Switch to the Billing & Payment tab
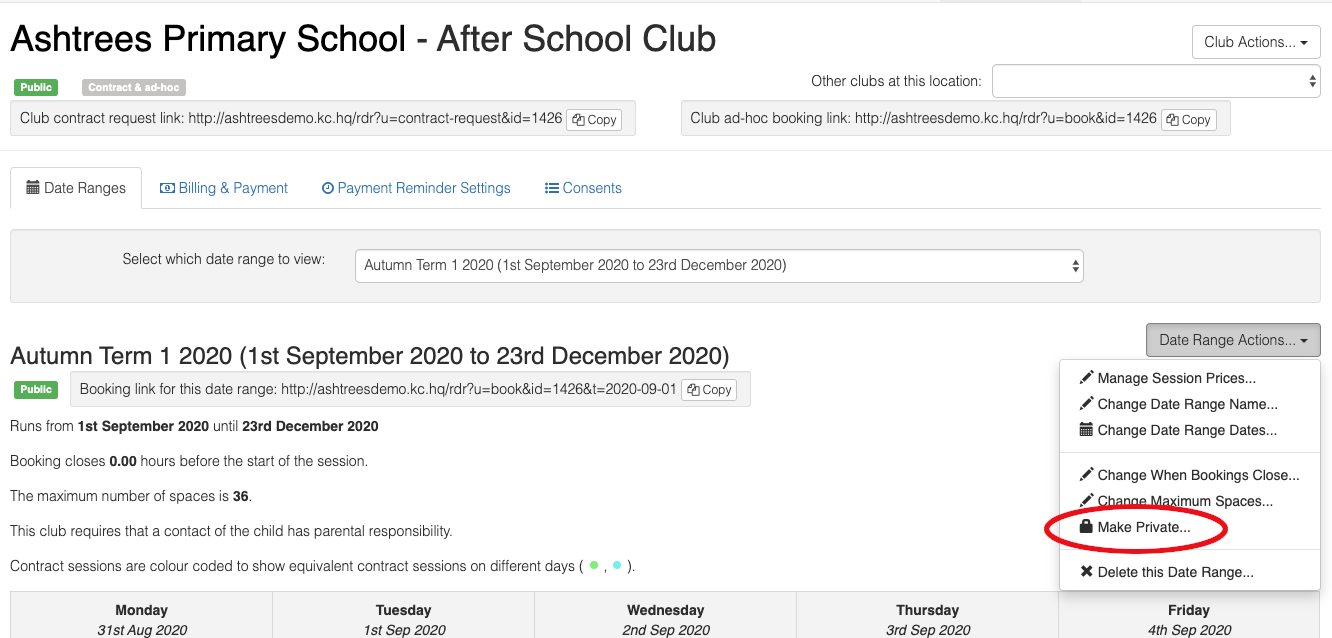This screenshot has height=638, width=1332. pyautogui.click(x=224, y=188)
